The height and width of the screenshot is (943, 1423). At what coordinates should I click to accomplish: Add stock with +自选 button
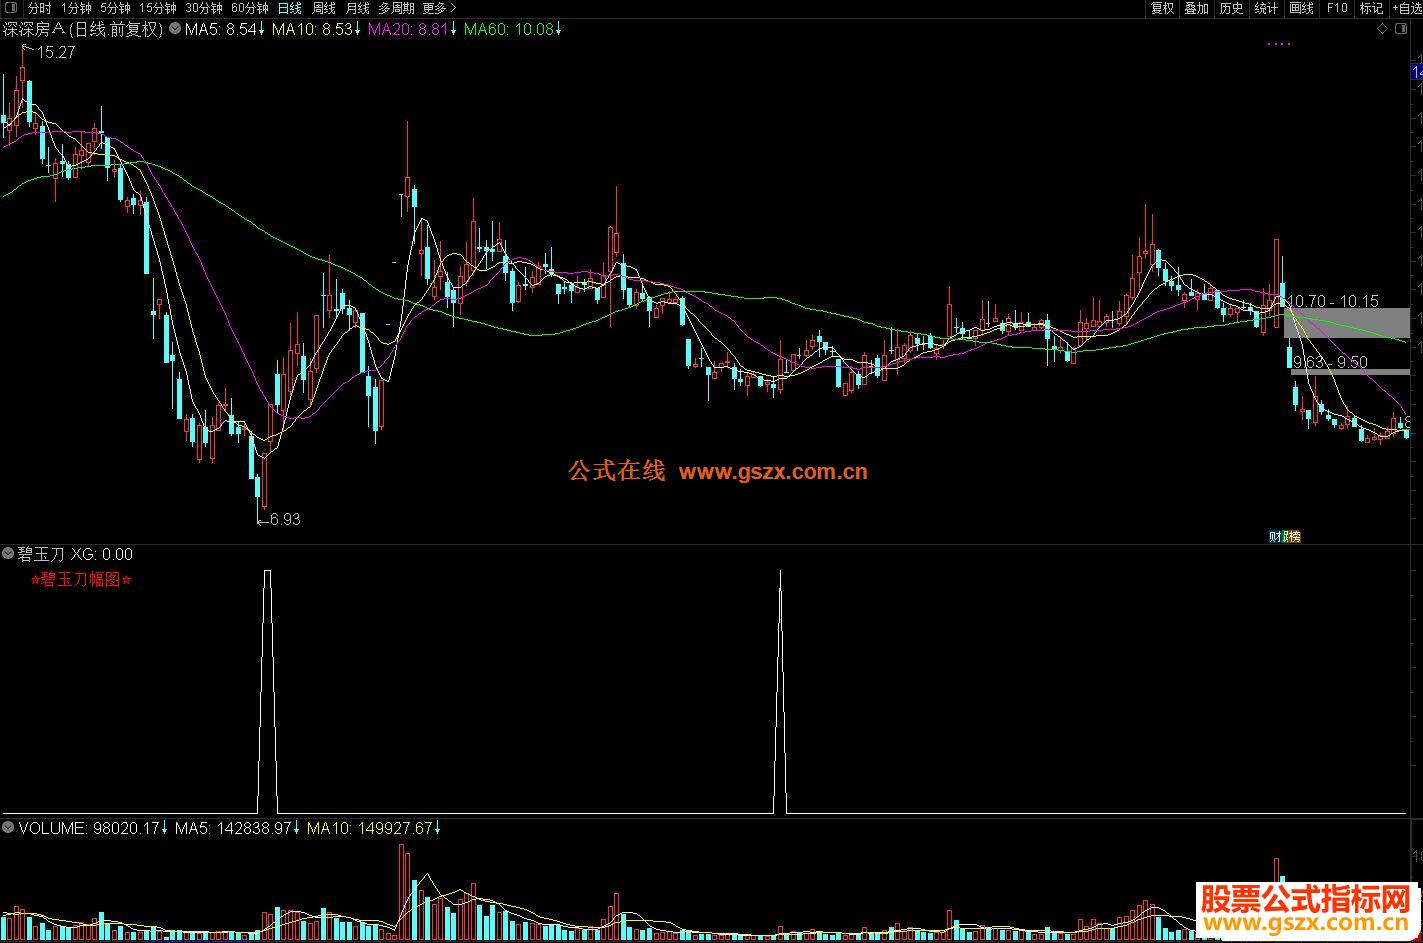point(1406,8)
